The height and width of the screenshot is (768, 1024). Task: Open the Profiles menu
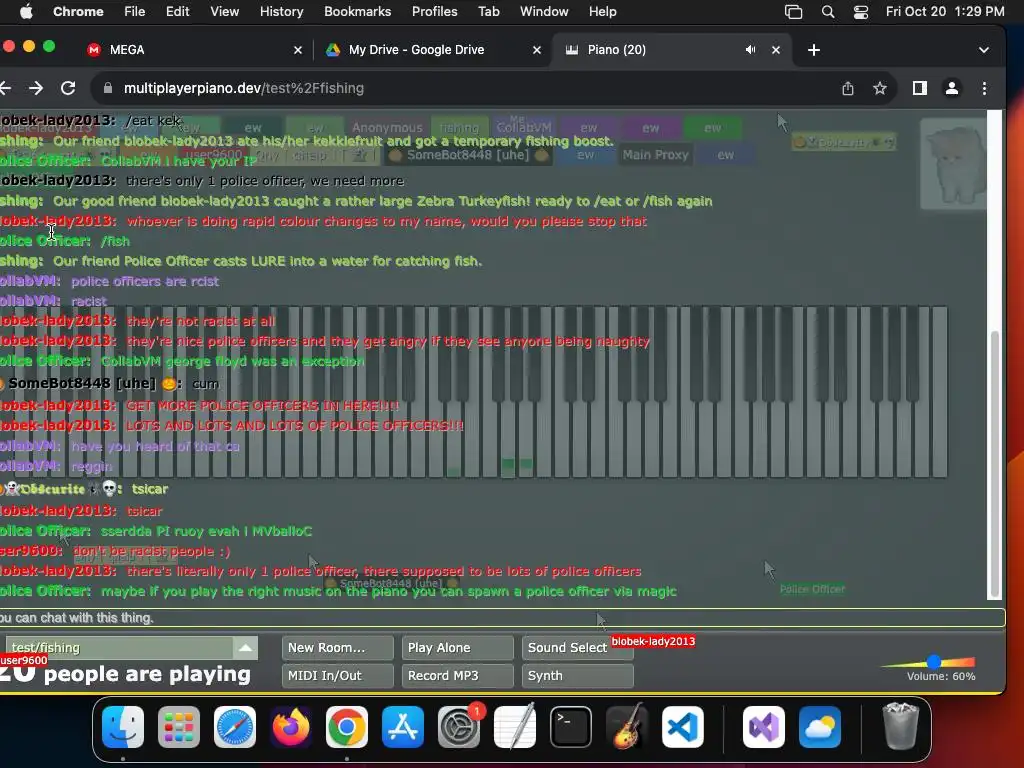(x=434, y=12)
